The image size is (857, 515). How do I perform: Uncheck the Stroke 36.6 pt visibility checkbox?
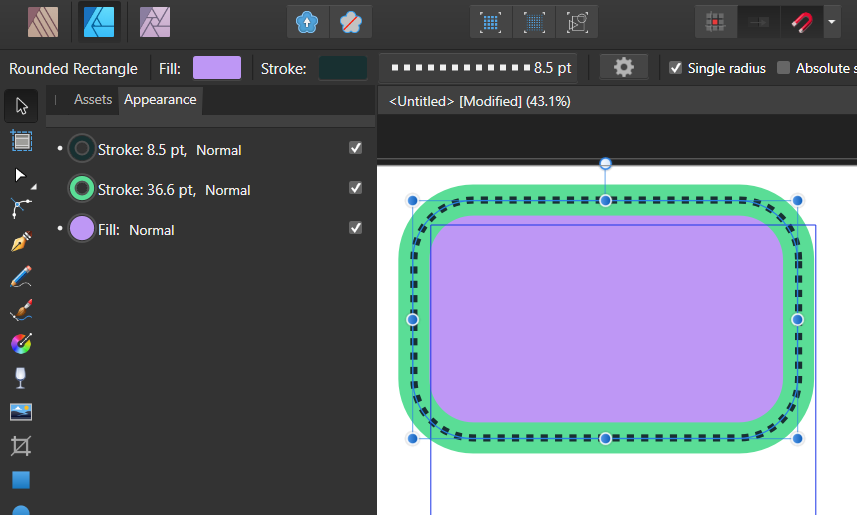(x=356, y=188)
